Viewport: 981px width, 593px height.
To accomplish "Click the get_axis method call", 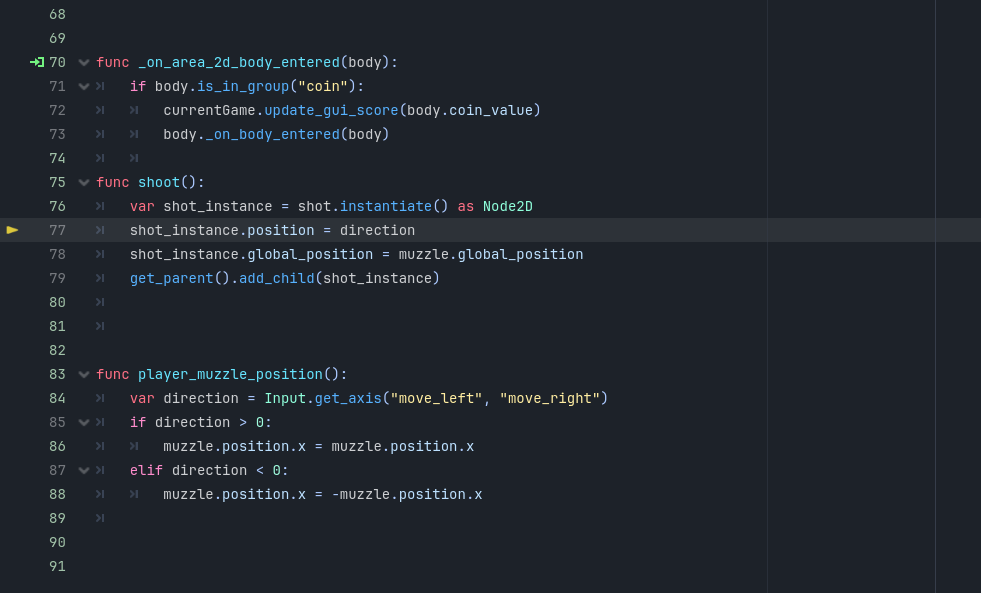I will pos(348,398).
